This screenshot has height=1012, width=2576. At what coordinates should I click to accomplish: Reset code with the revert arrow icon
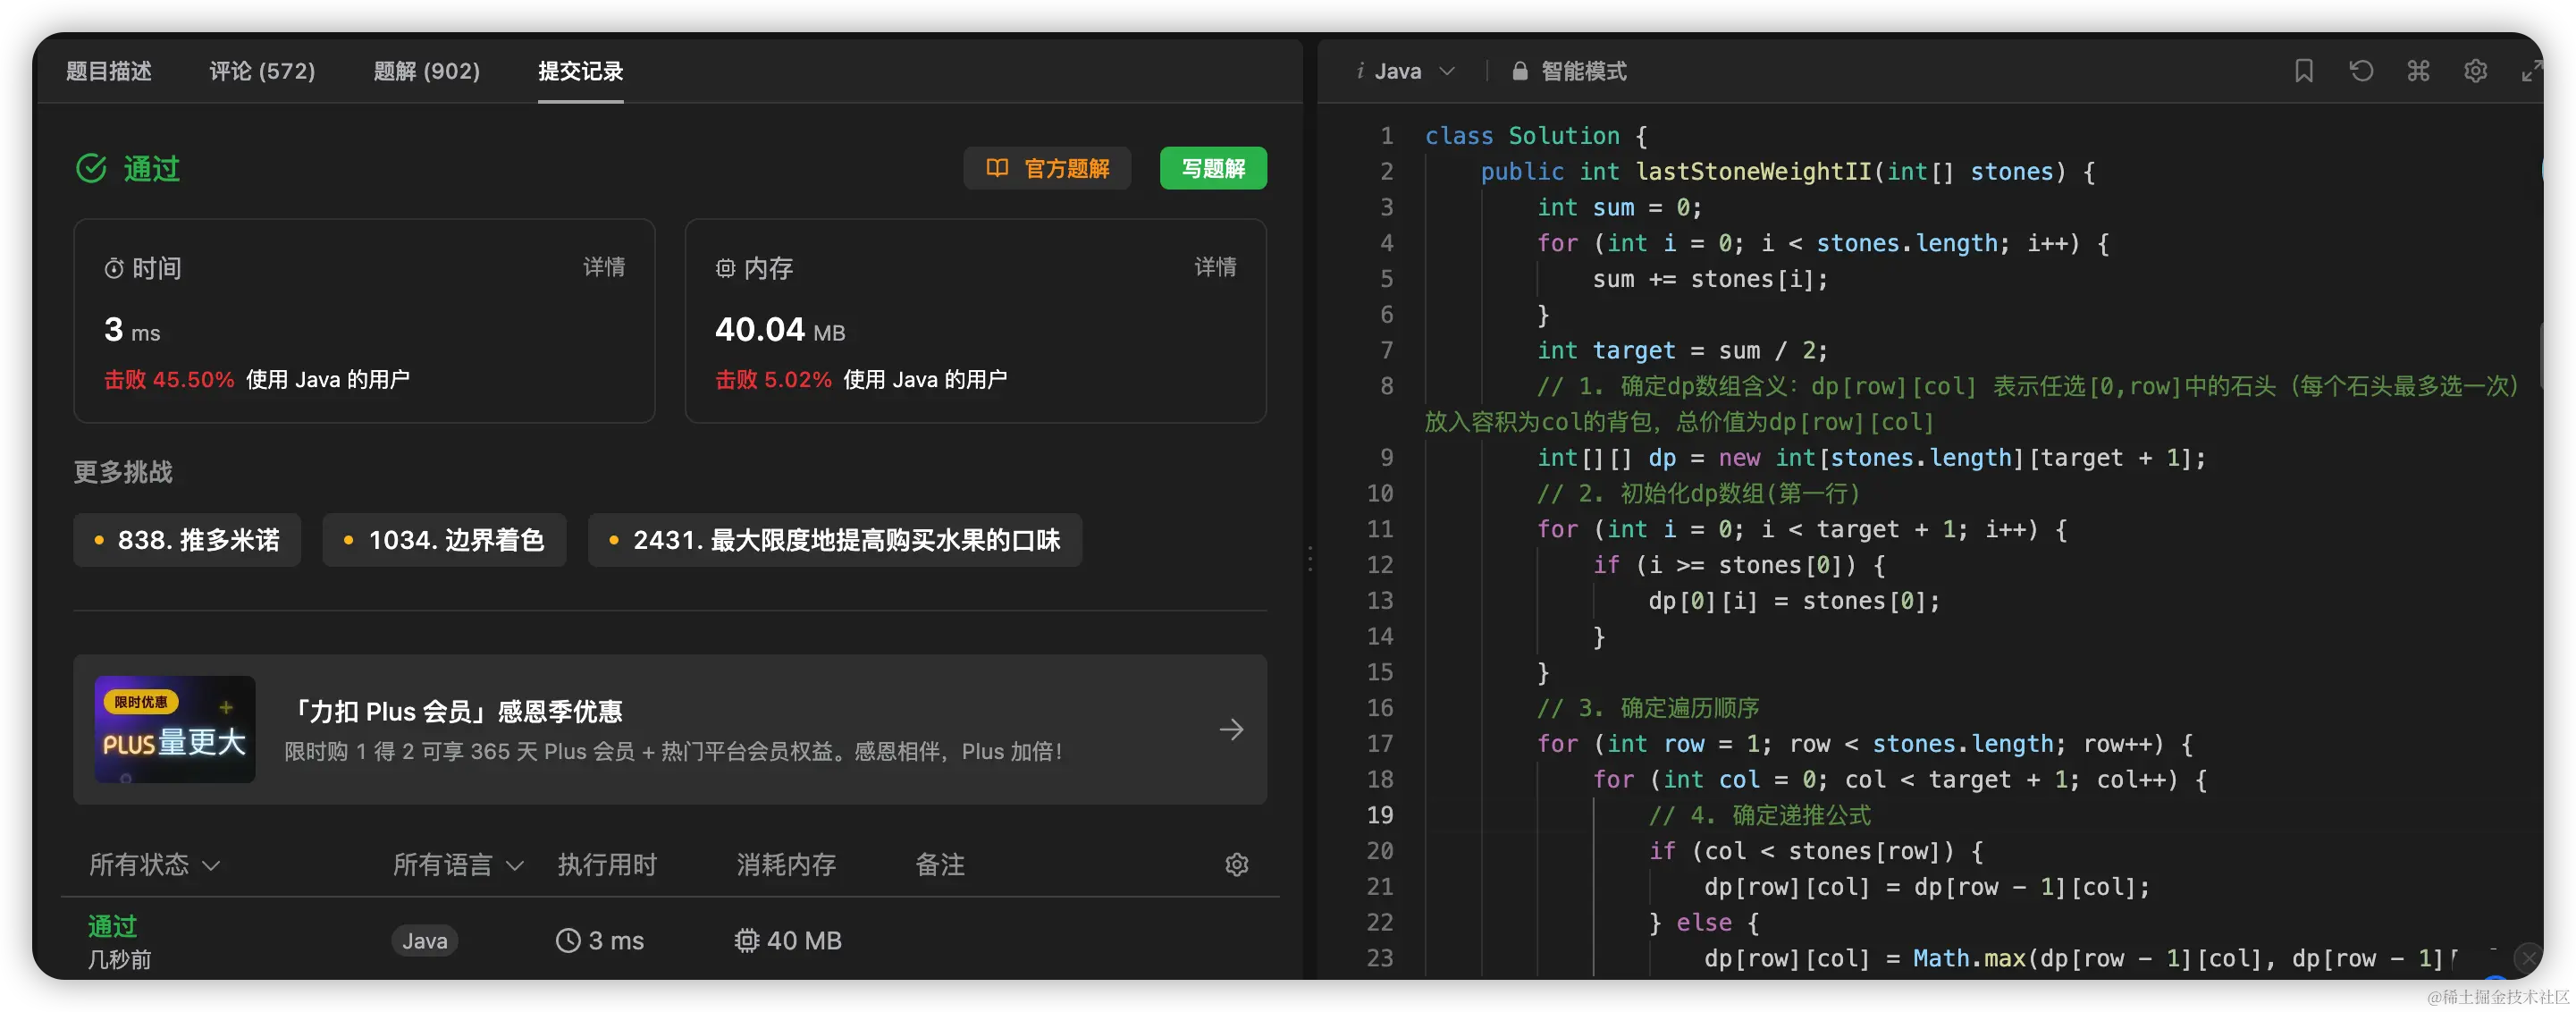(2361, 71)
